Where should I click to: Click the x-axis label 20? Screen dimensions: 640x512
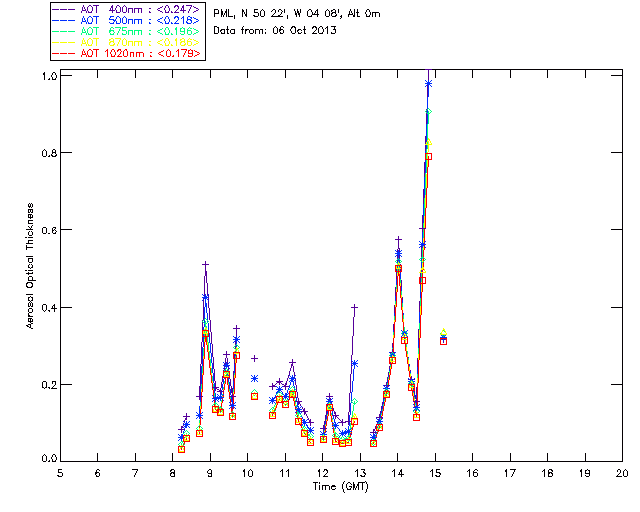[x=622, y=473]
